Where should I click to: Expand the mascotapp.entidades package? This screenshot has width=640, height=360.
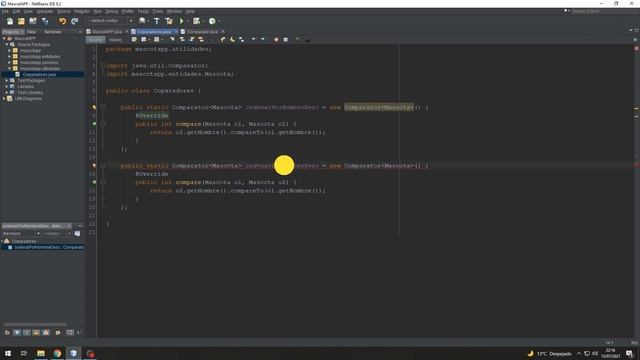[x=9, y=57]
